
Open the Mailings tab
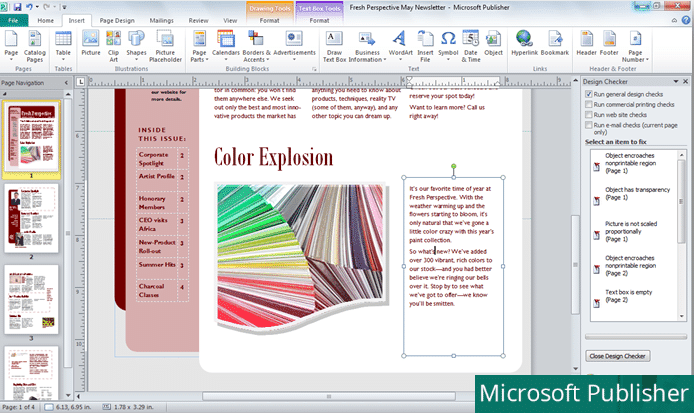tap(161, 19)
